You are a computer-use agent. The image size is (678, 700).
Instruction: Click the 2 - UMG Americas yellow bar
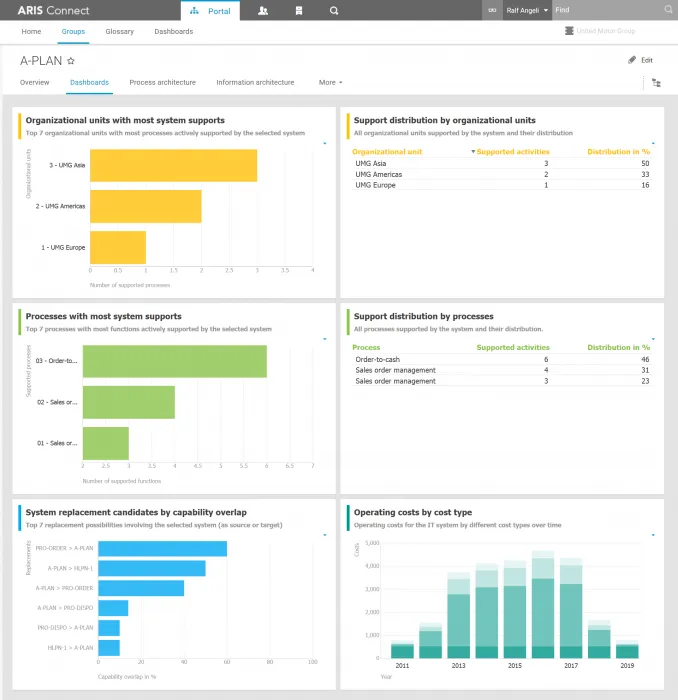click(146, 206)
